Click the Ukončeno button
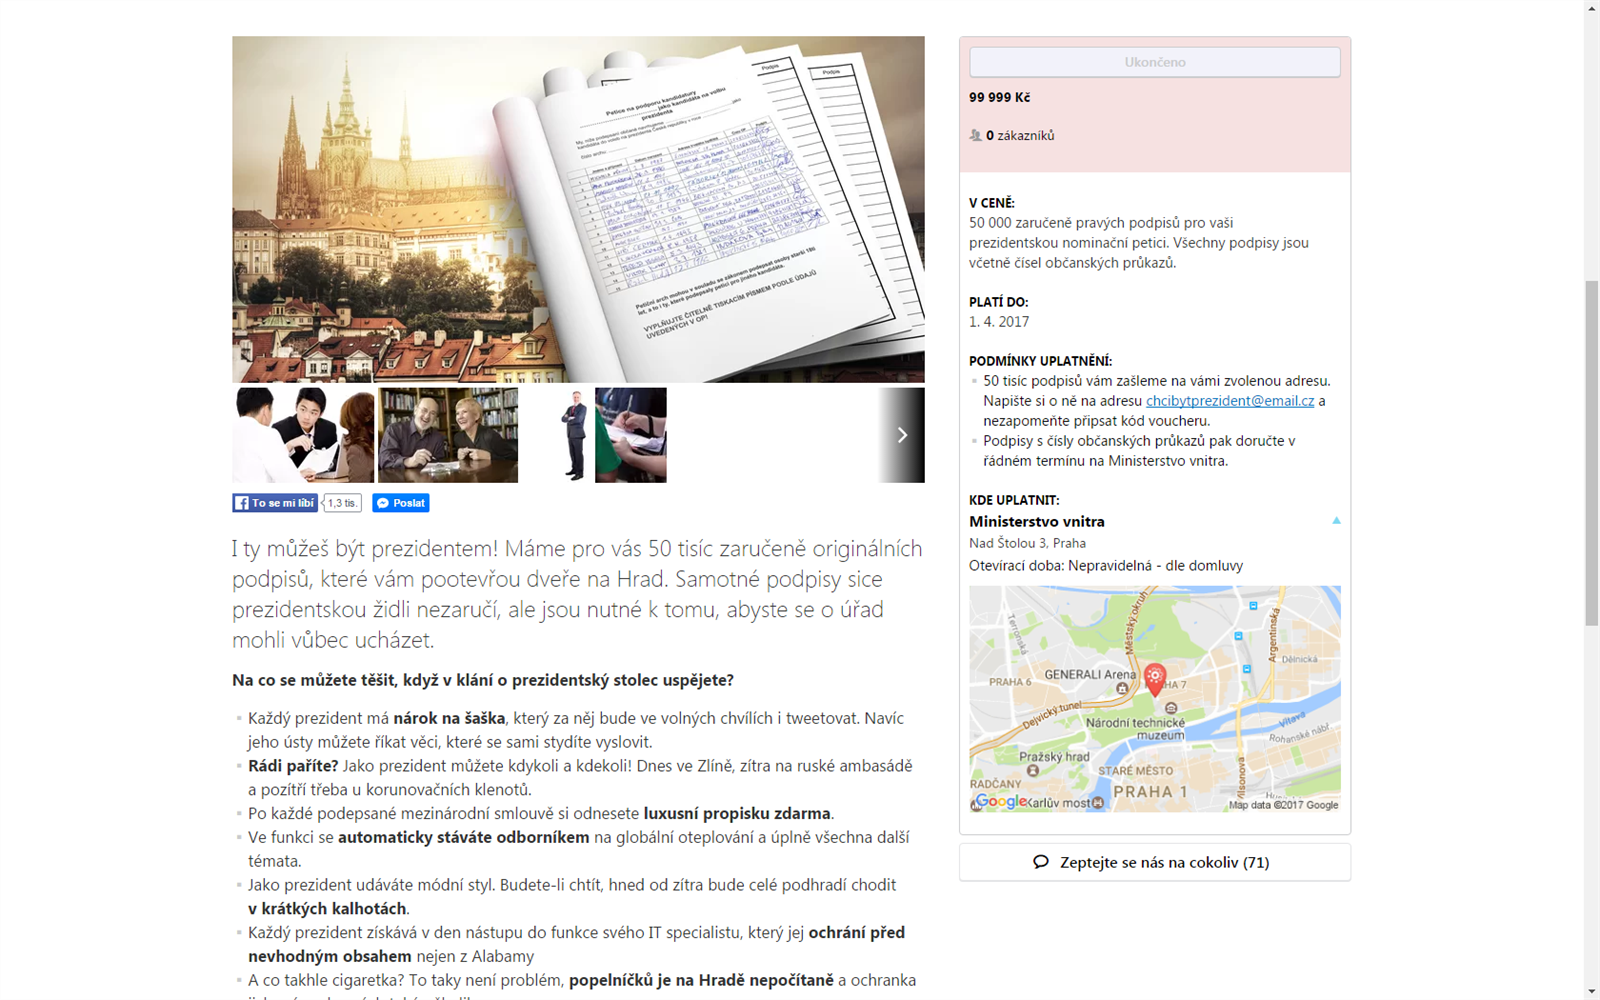Viewport: 1600px width, 1000px height. coord(1154,62)
